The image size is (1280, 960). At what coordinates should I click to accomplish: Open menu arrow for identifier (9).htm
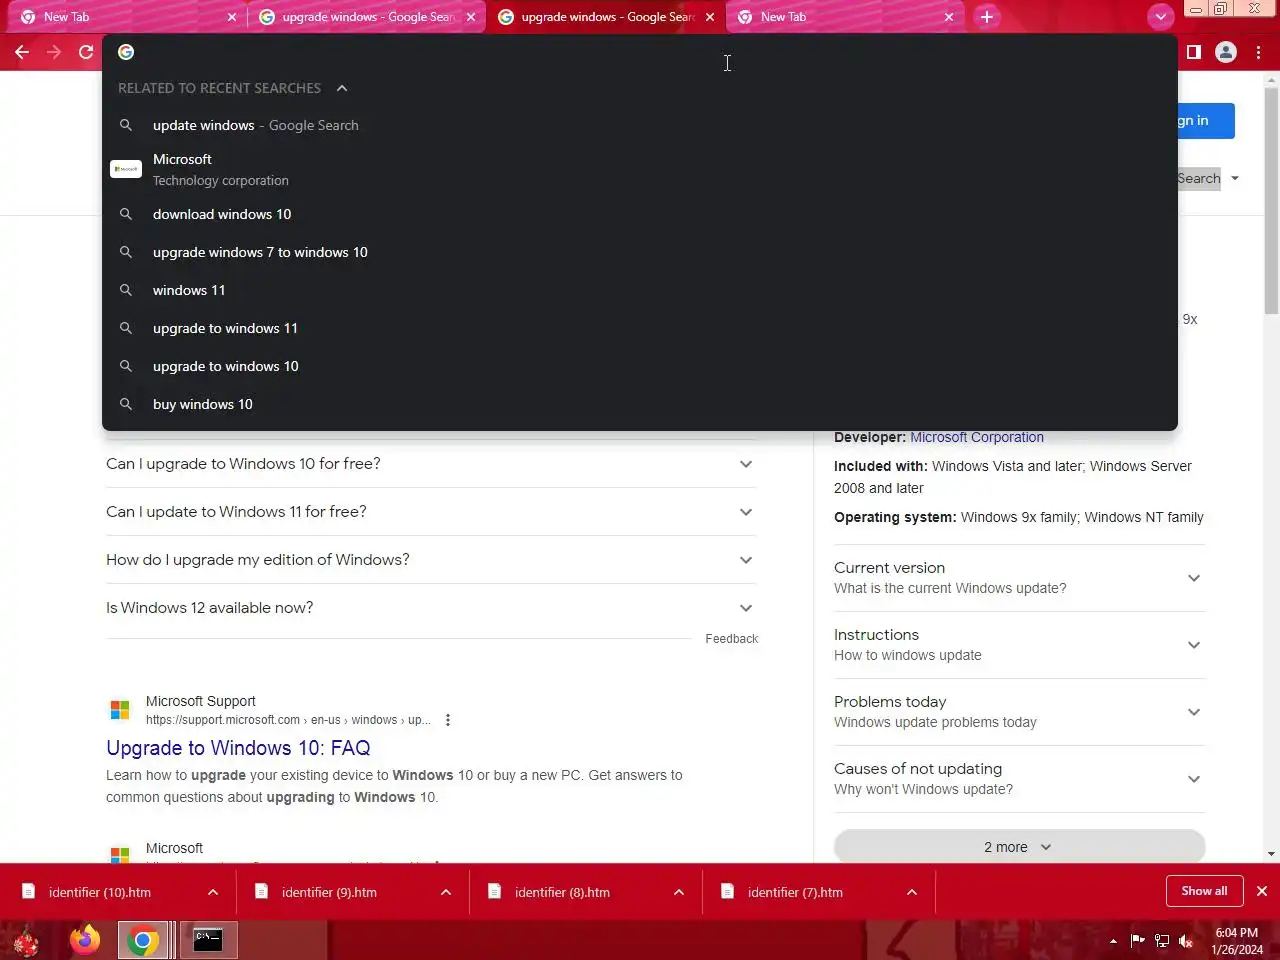[446, 892]
